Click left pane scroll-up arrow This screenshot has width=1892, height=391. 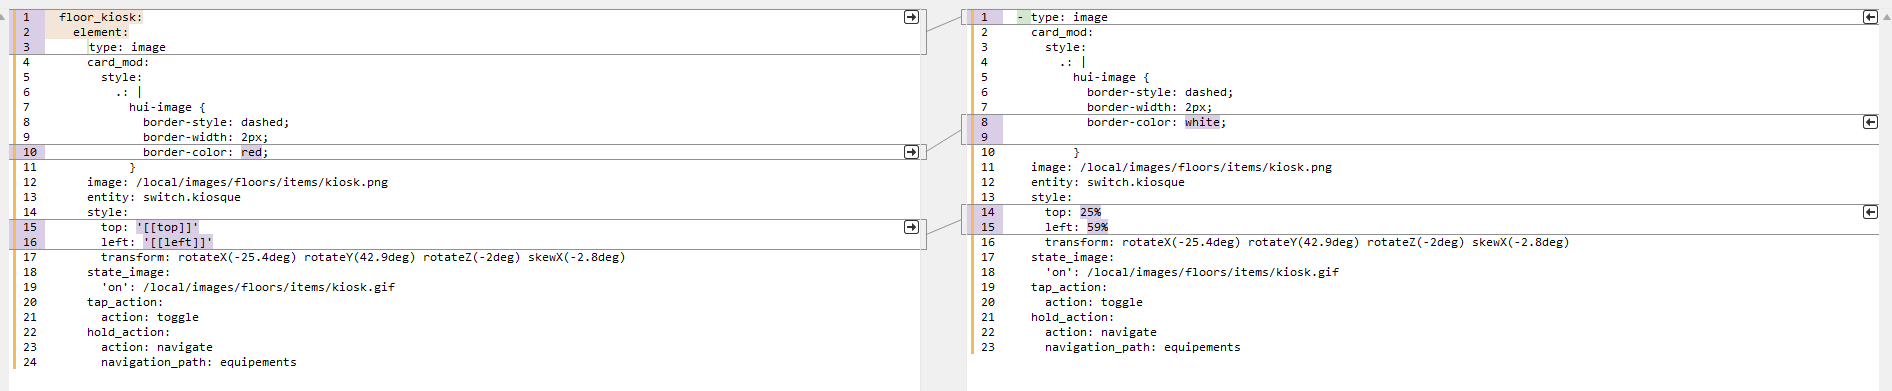point(3,17)
